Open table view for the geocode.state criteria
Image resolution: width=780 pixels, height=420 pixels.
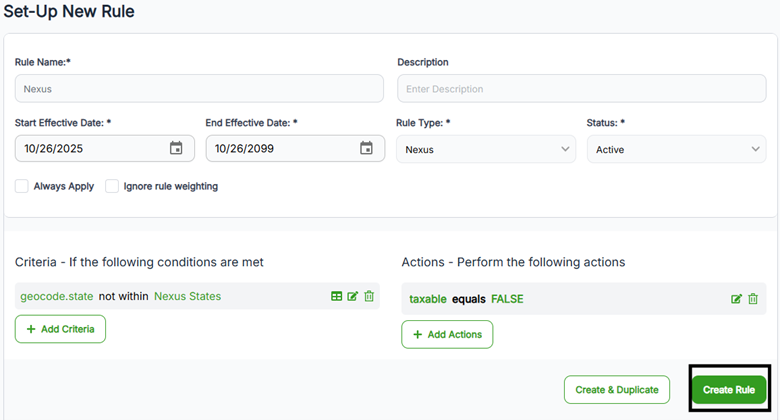pyautogui.click(x=337, y=297)
